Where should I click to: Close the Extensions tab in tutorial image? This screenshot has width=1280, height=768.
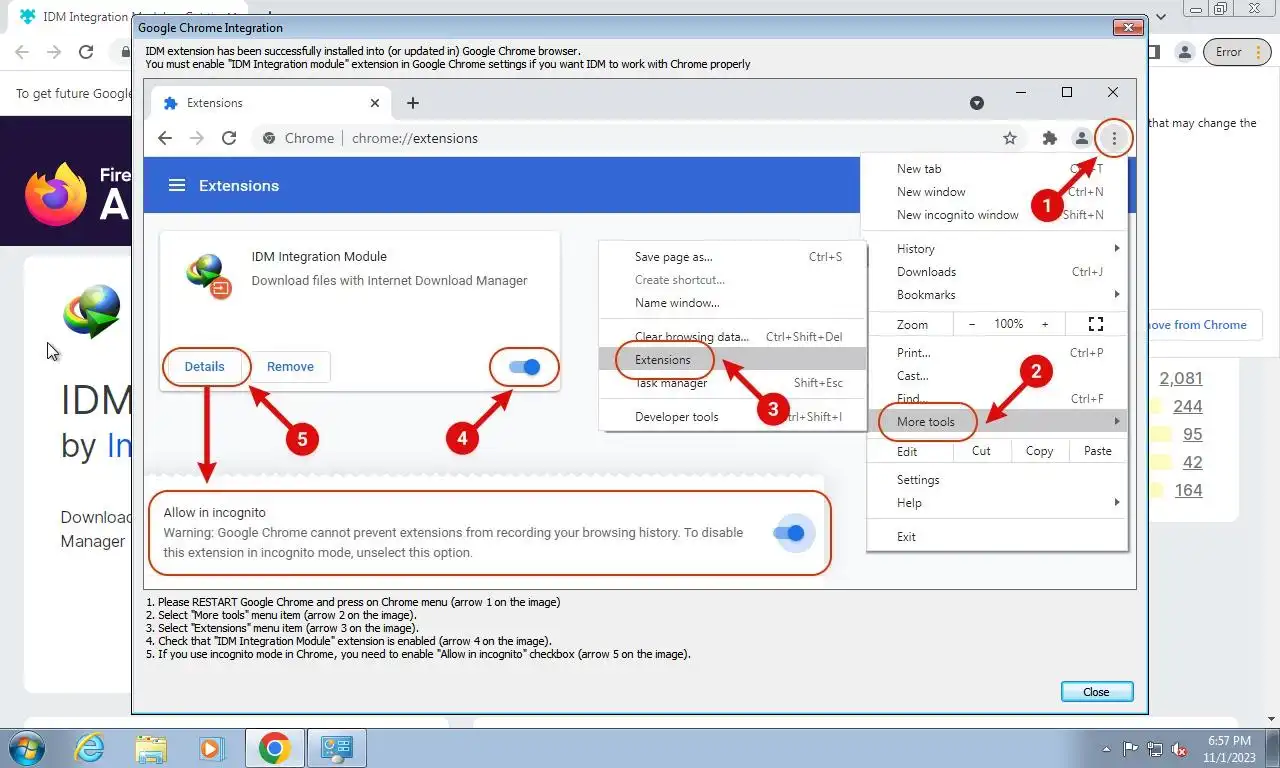tap(375, 103)
